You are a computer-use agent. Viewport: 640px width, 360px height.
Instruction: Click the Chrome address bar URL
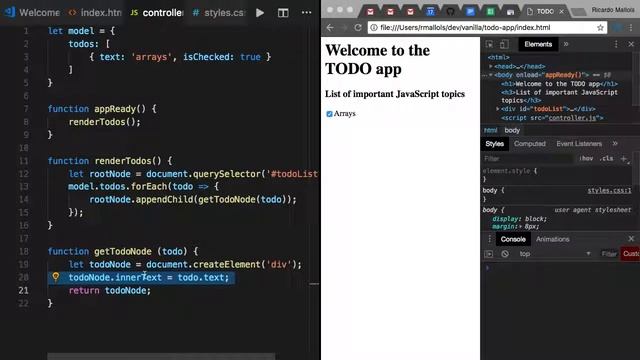coord(465,28)
